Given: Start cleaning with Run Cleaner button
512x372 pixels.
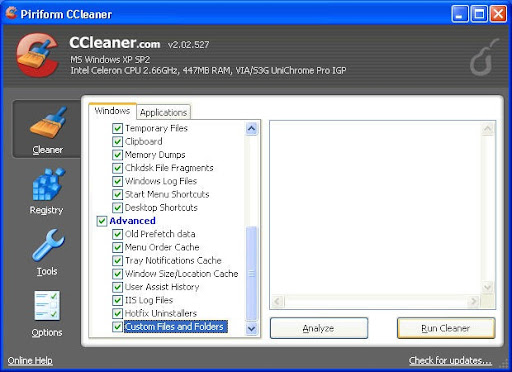Looking at the screenshot, I should 446,328.
